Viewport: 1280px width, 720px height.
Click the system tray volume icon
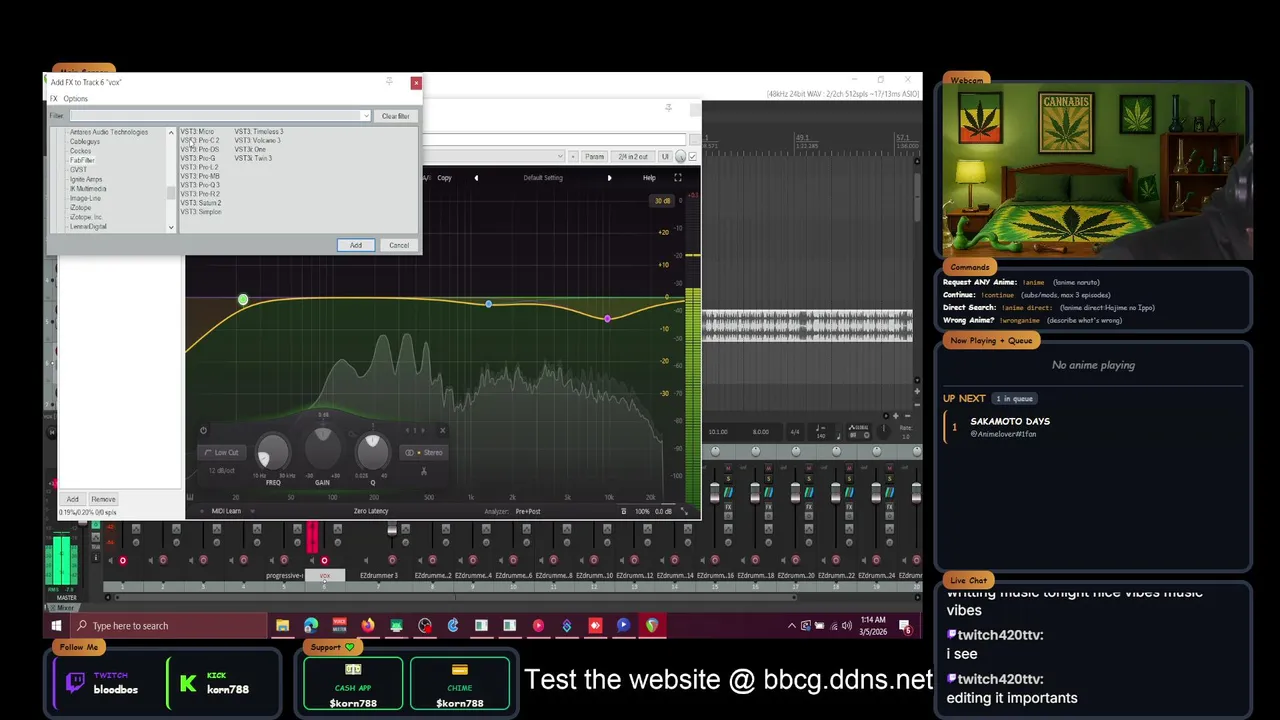(846, 626)
